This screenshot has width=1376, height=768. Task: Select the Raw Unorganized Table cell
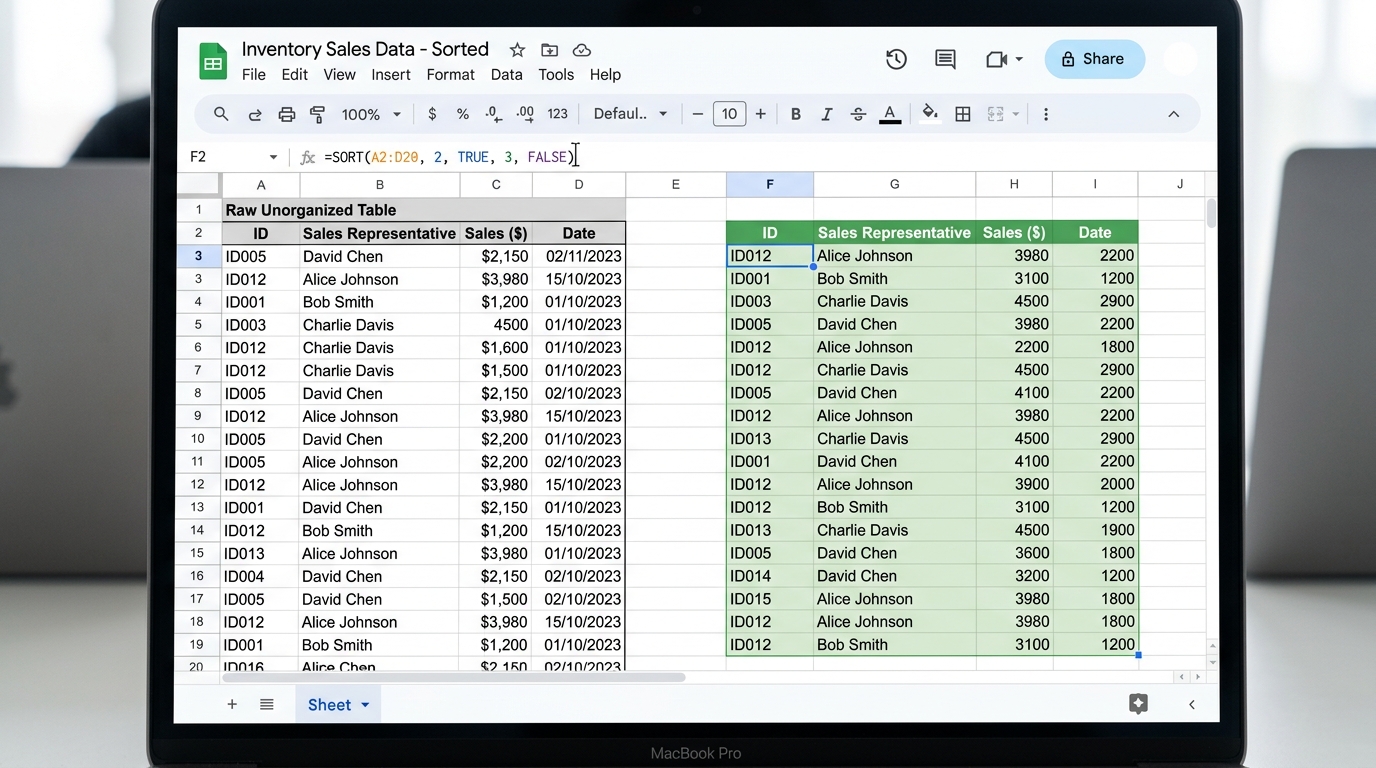click(x=424, y=210)
